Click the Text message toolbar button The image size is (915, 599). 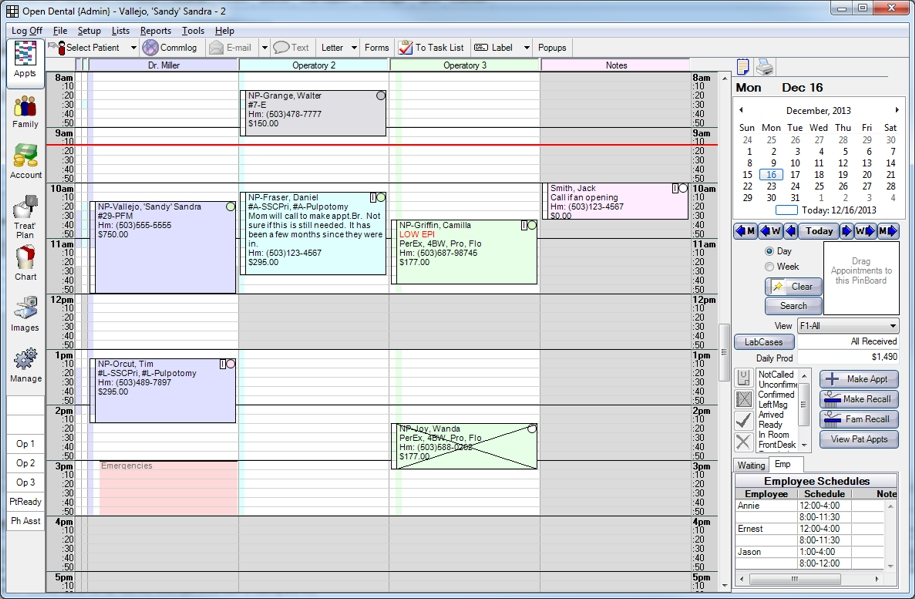click(292, 48)
